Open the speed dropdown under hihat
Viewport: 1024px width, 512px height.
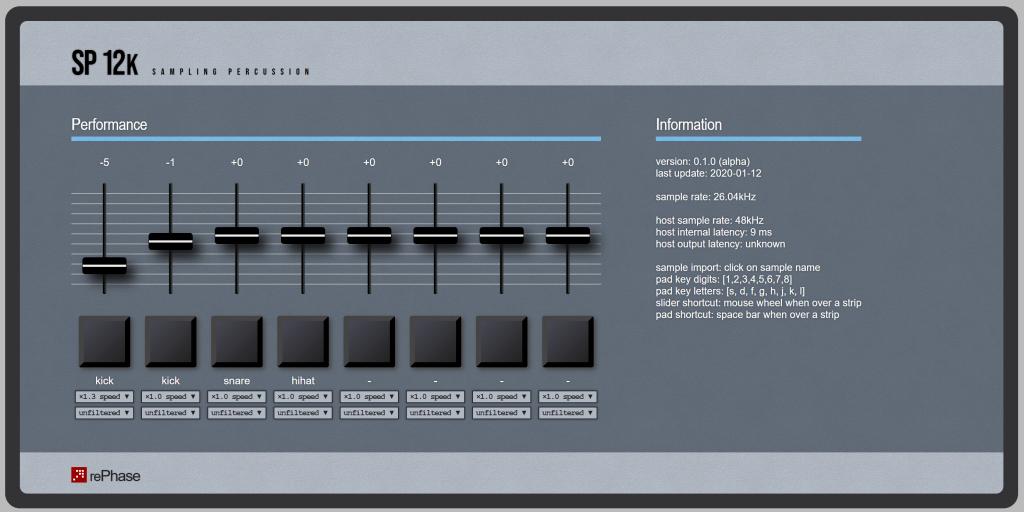(x=303, y=396)
